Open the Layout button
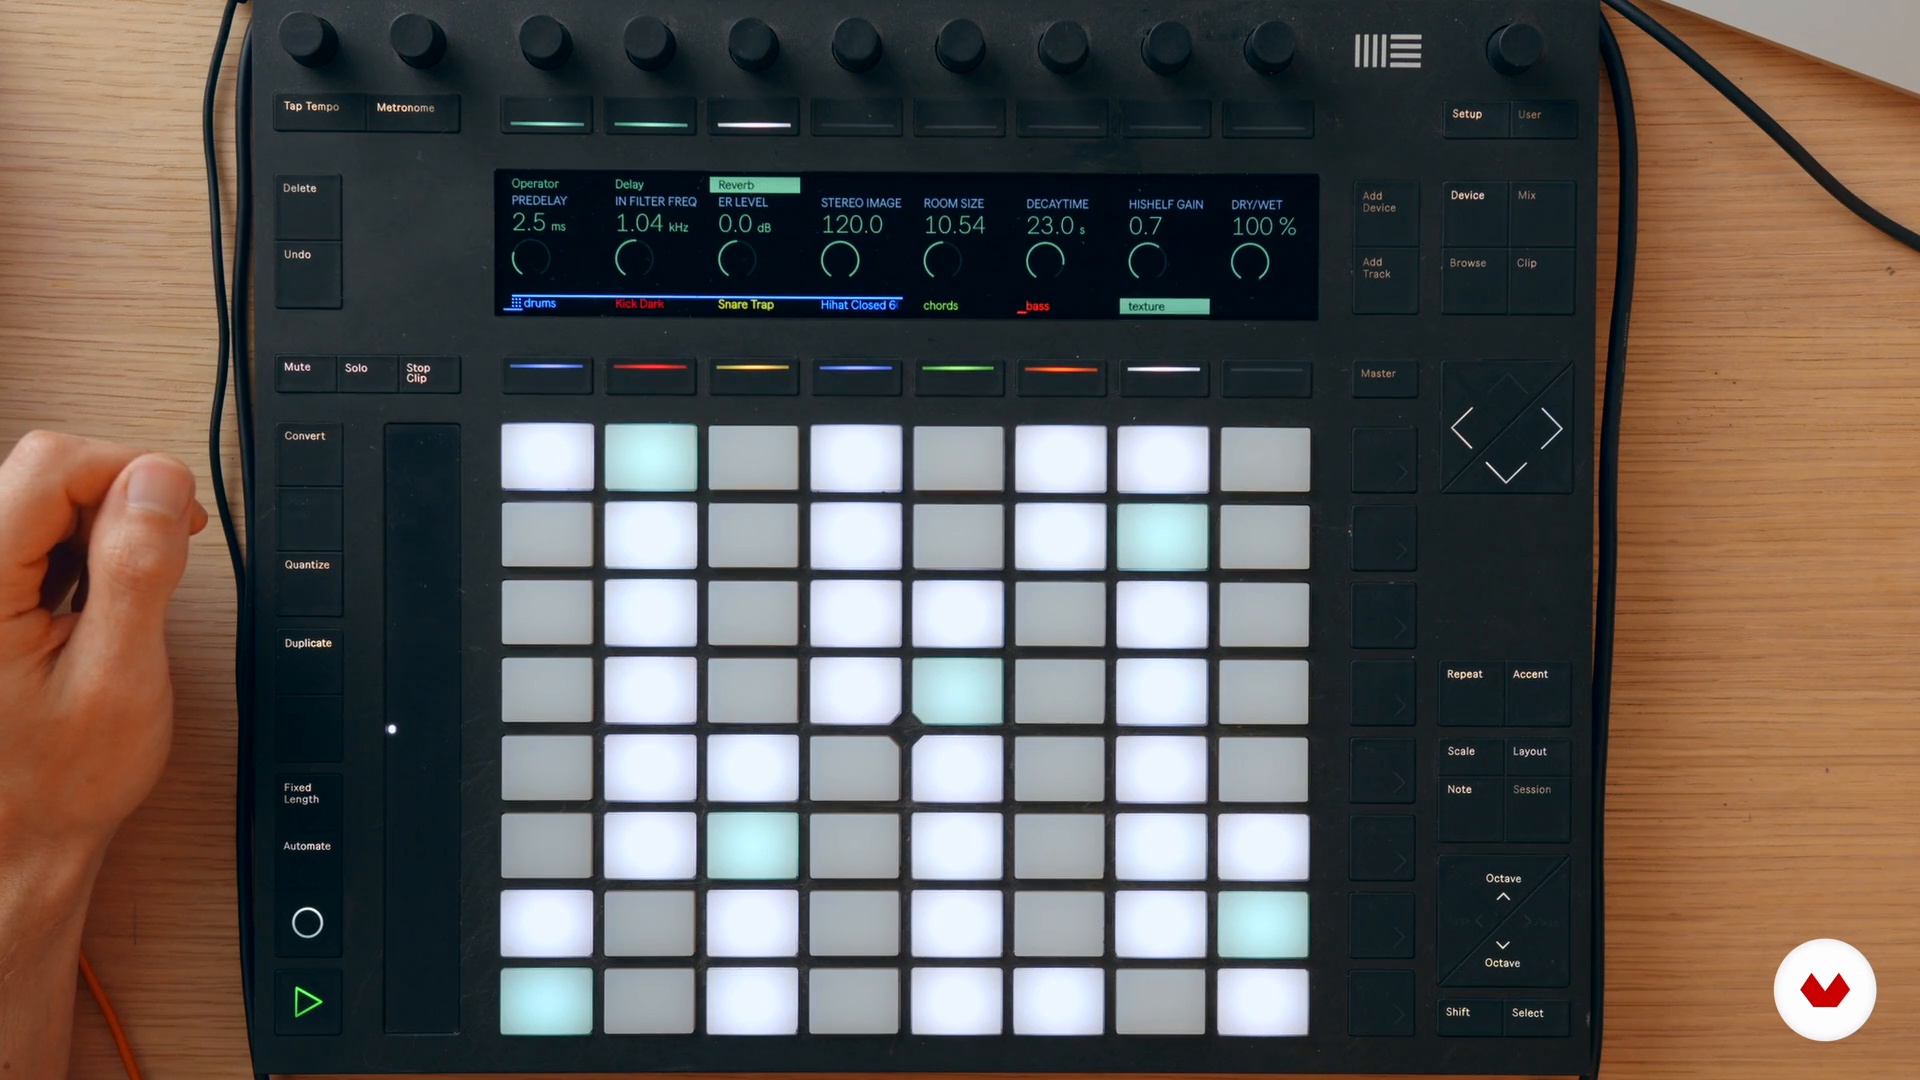1920x1080 pixels. point(1538,756)
